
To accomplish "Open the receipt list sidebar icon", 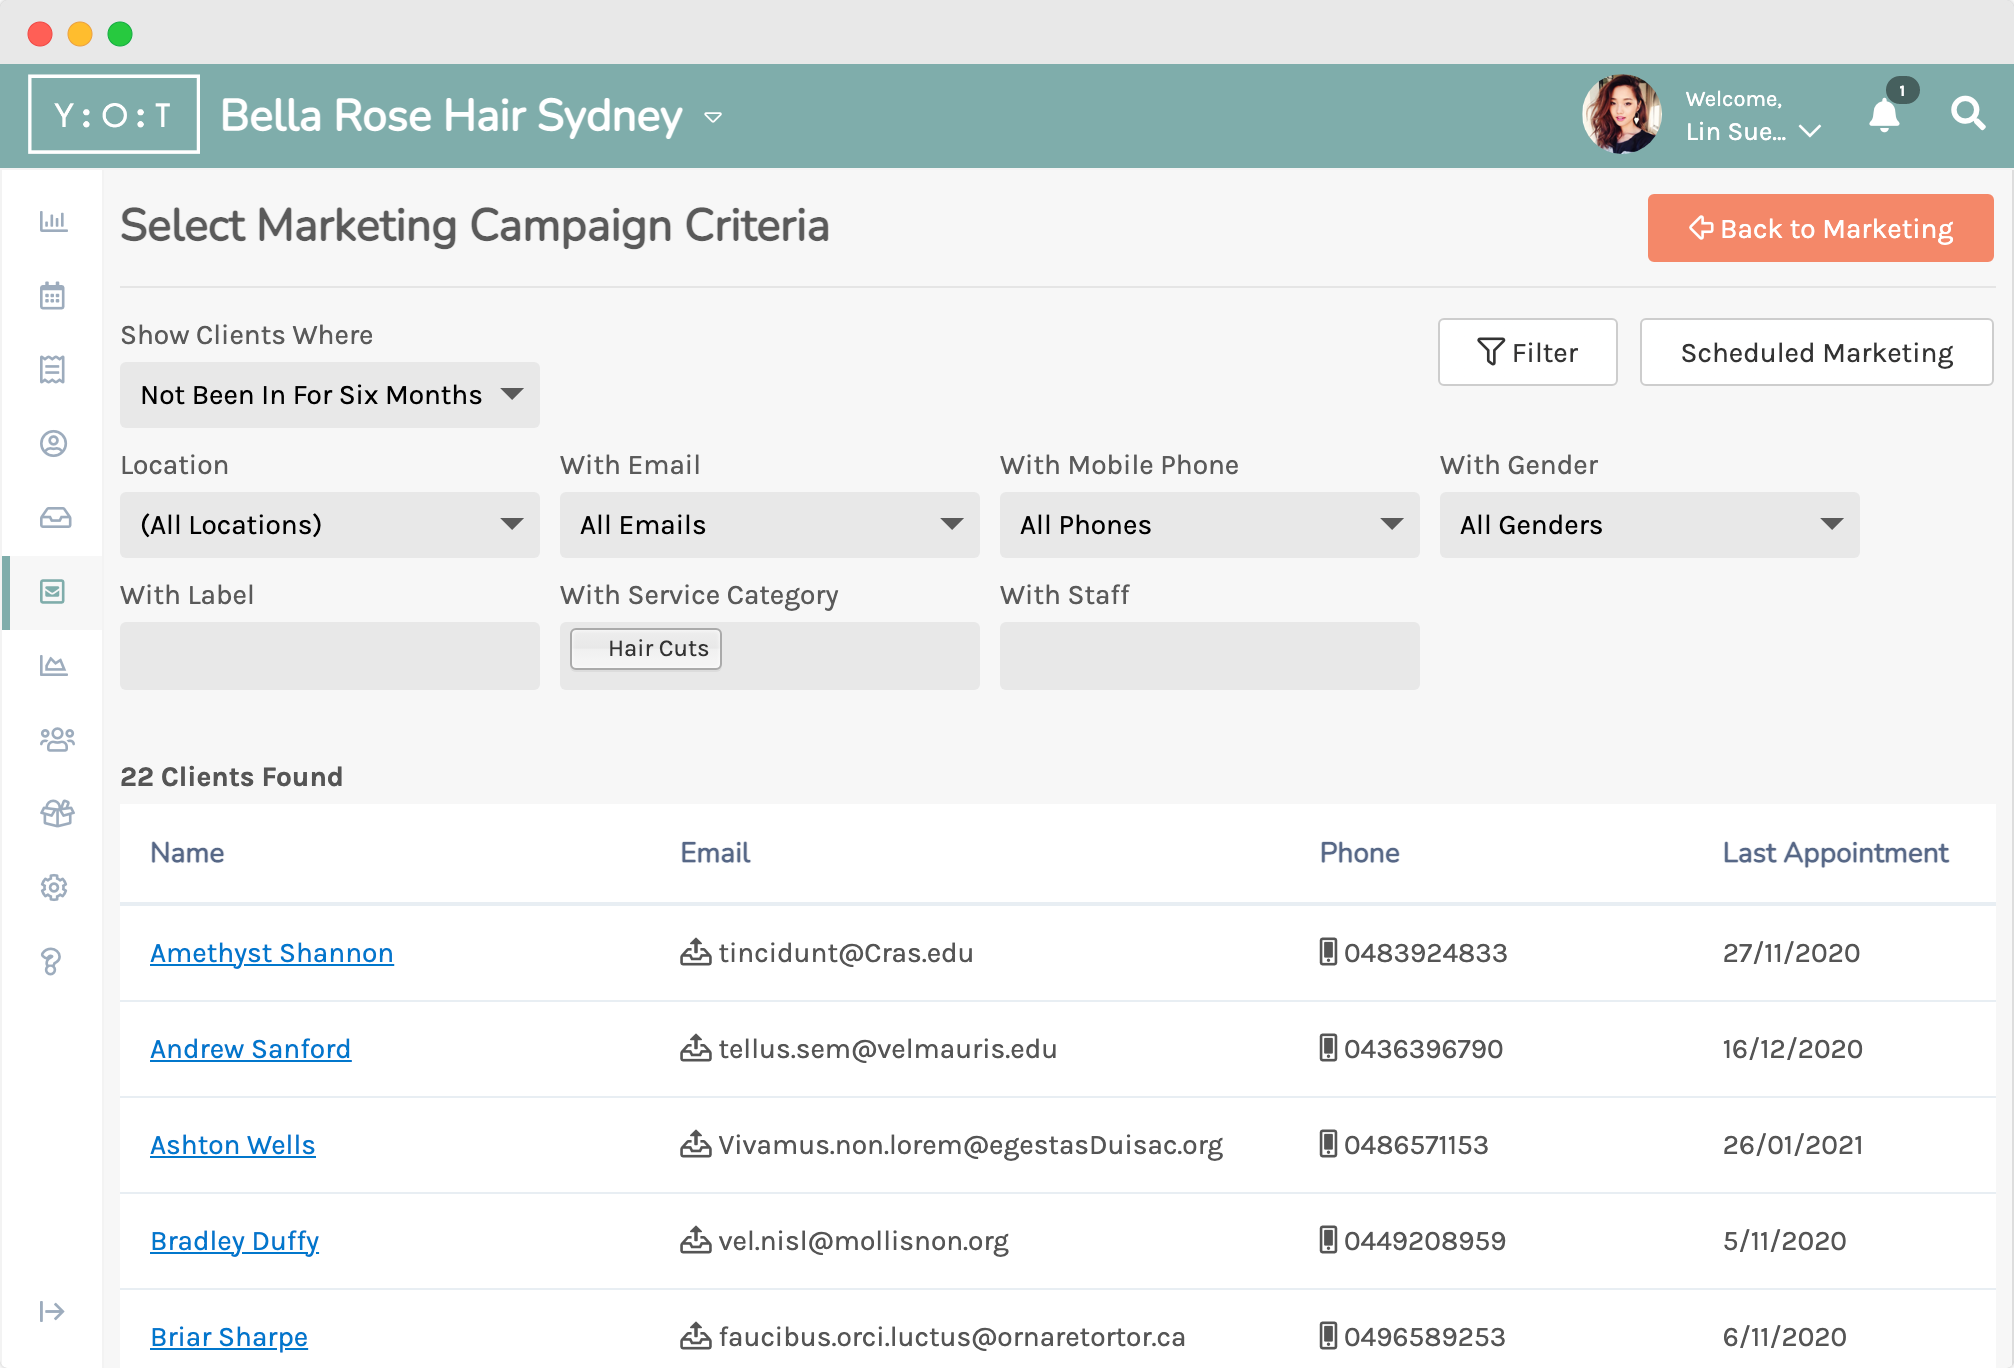I will click(x=53, y=369).
